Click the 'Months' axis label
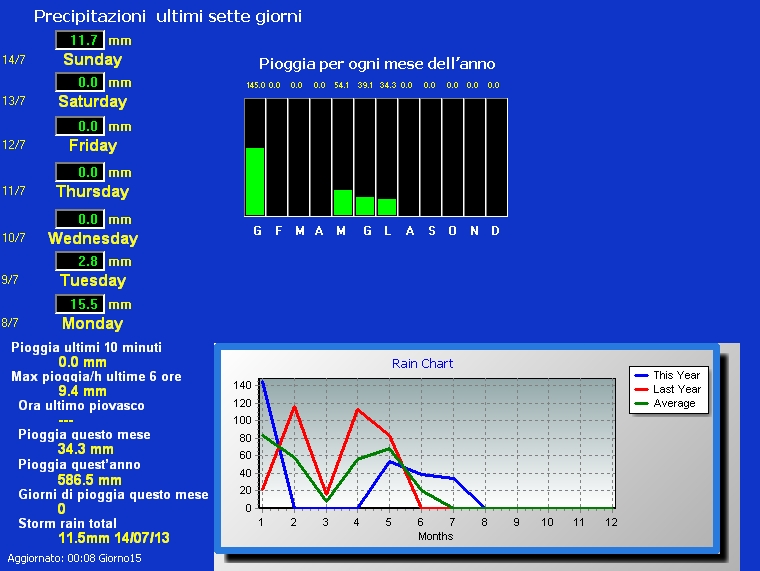Viewport: 760px width, 571px height. (435, 536)
